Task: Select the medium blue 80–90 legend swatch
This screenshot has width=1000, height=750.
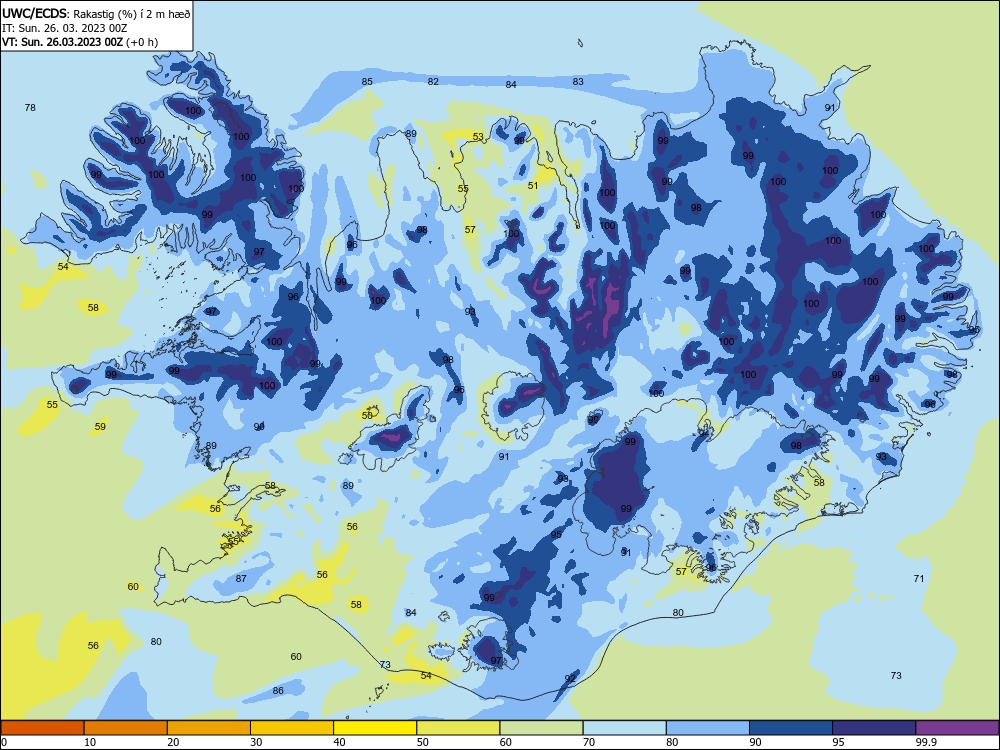Action: tap(708, 728)
